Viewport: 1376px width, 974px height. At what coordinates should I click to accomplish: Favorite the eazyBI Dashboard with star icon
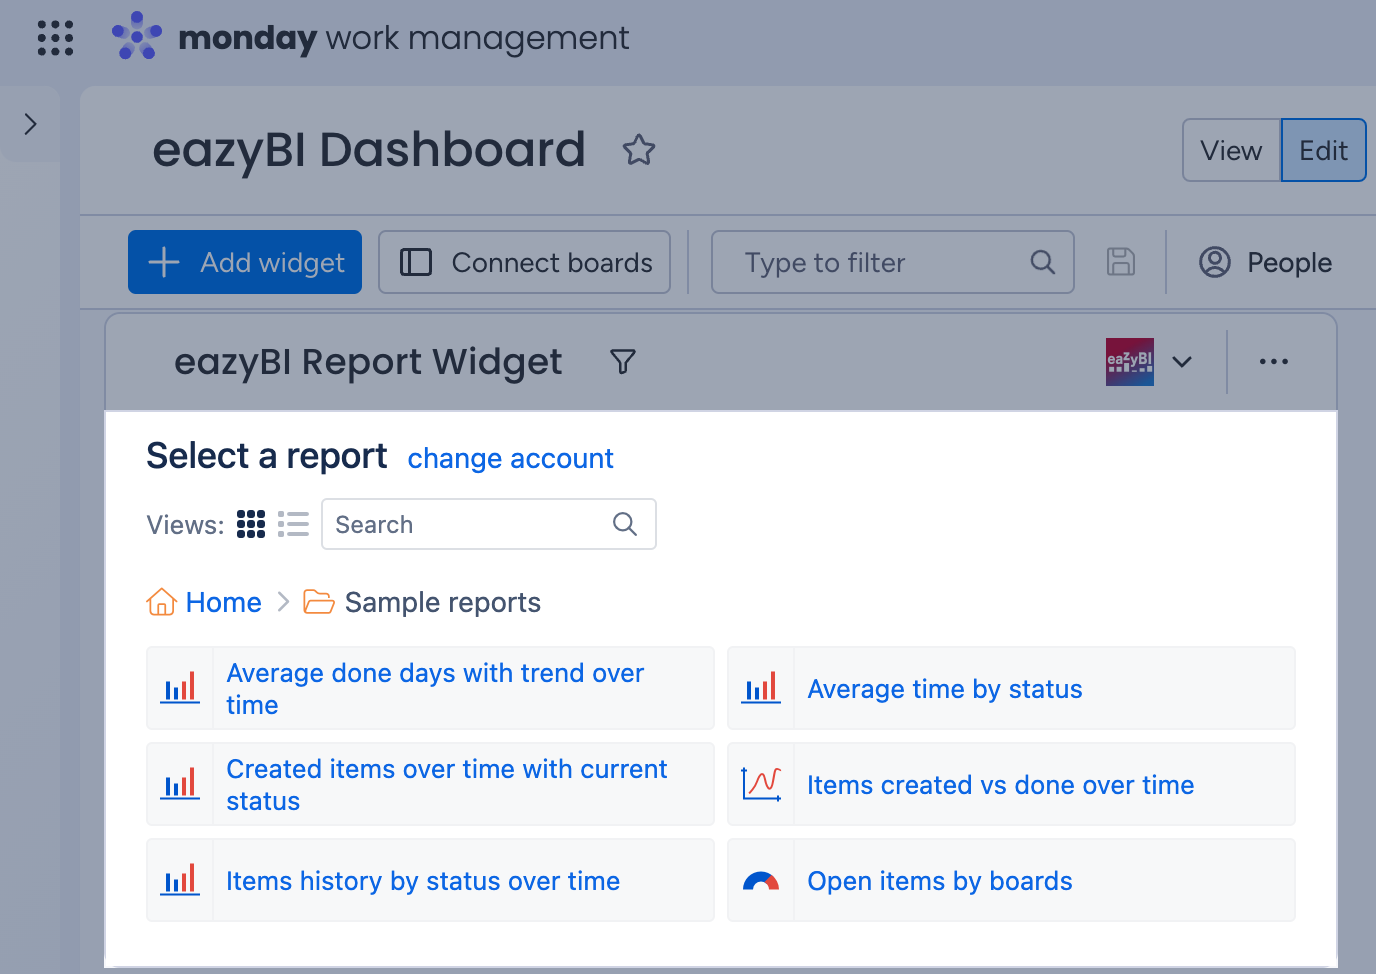click(x=639, y=150)
